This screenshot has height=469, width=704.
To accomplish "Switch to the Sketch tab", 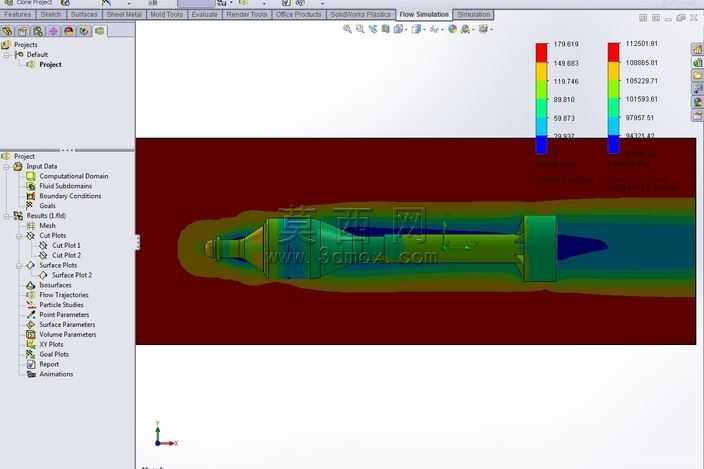I will click(x=51, y=14).
